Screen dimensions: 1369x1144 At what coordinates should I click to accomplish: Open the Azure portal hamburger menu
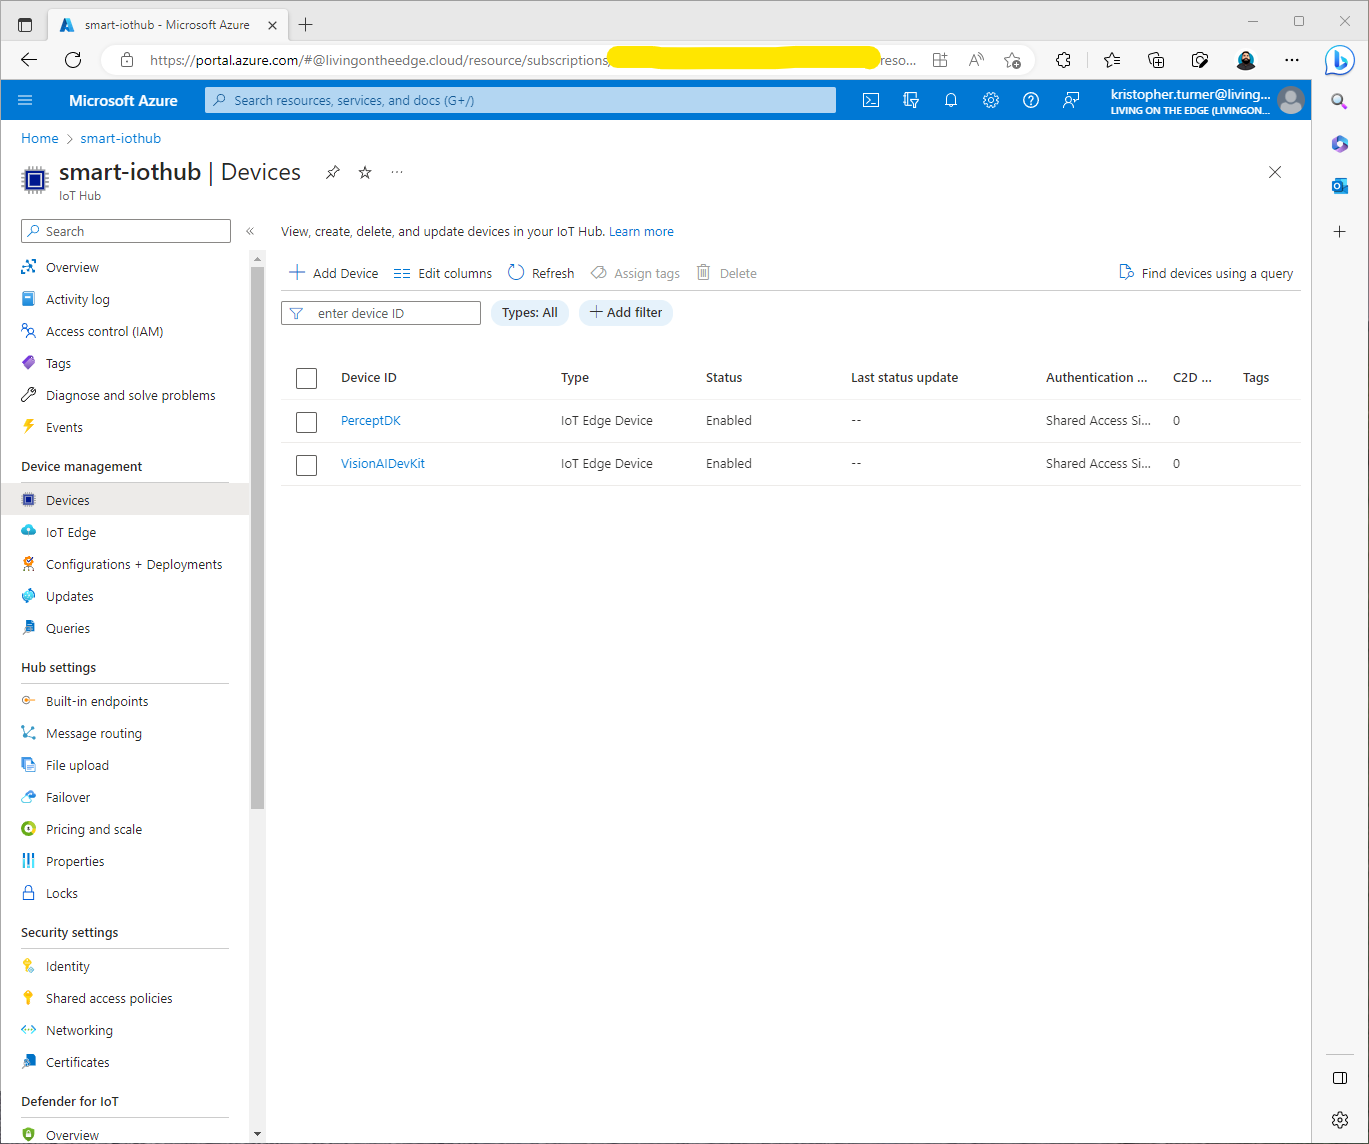coord(26,100)
